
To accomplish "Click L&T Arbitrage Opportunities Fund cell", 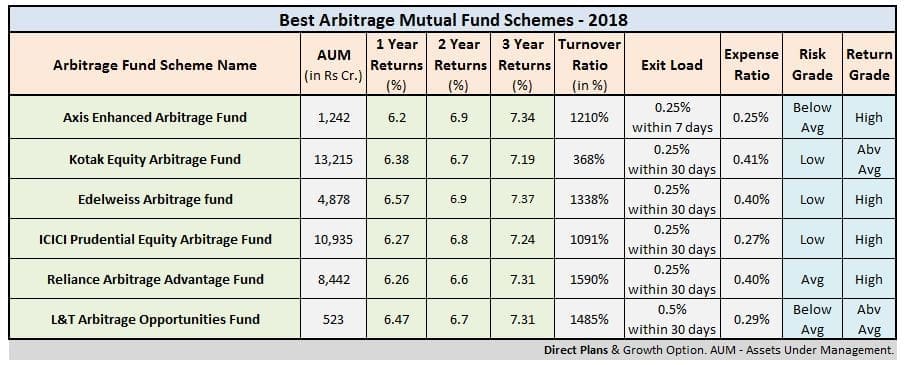I will click(x=155, y=319).
